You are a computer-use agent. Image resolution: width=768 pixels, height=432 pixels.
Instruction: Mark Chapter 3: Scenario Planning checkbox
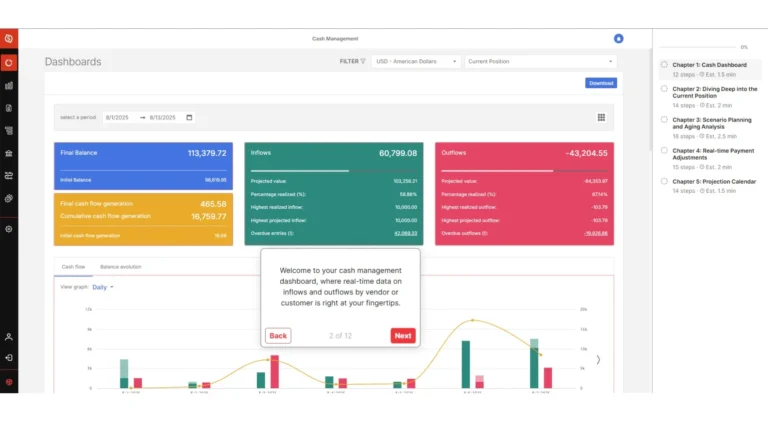[664, 119]
